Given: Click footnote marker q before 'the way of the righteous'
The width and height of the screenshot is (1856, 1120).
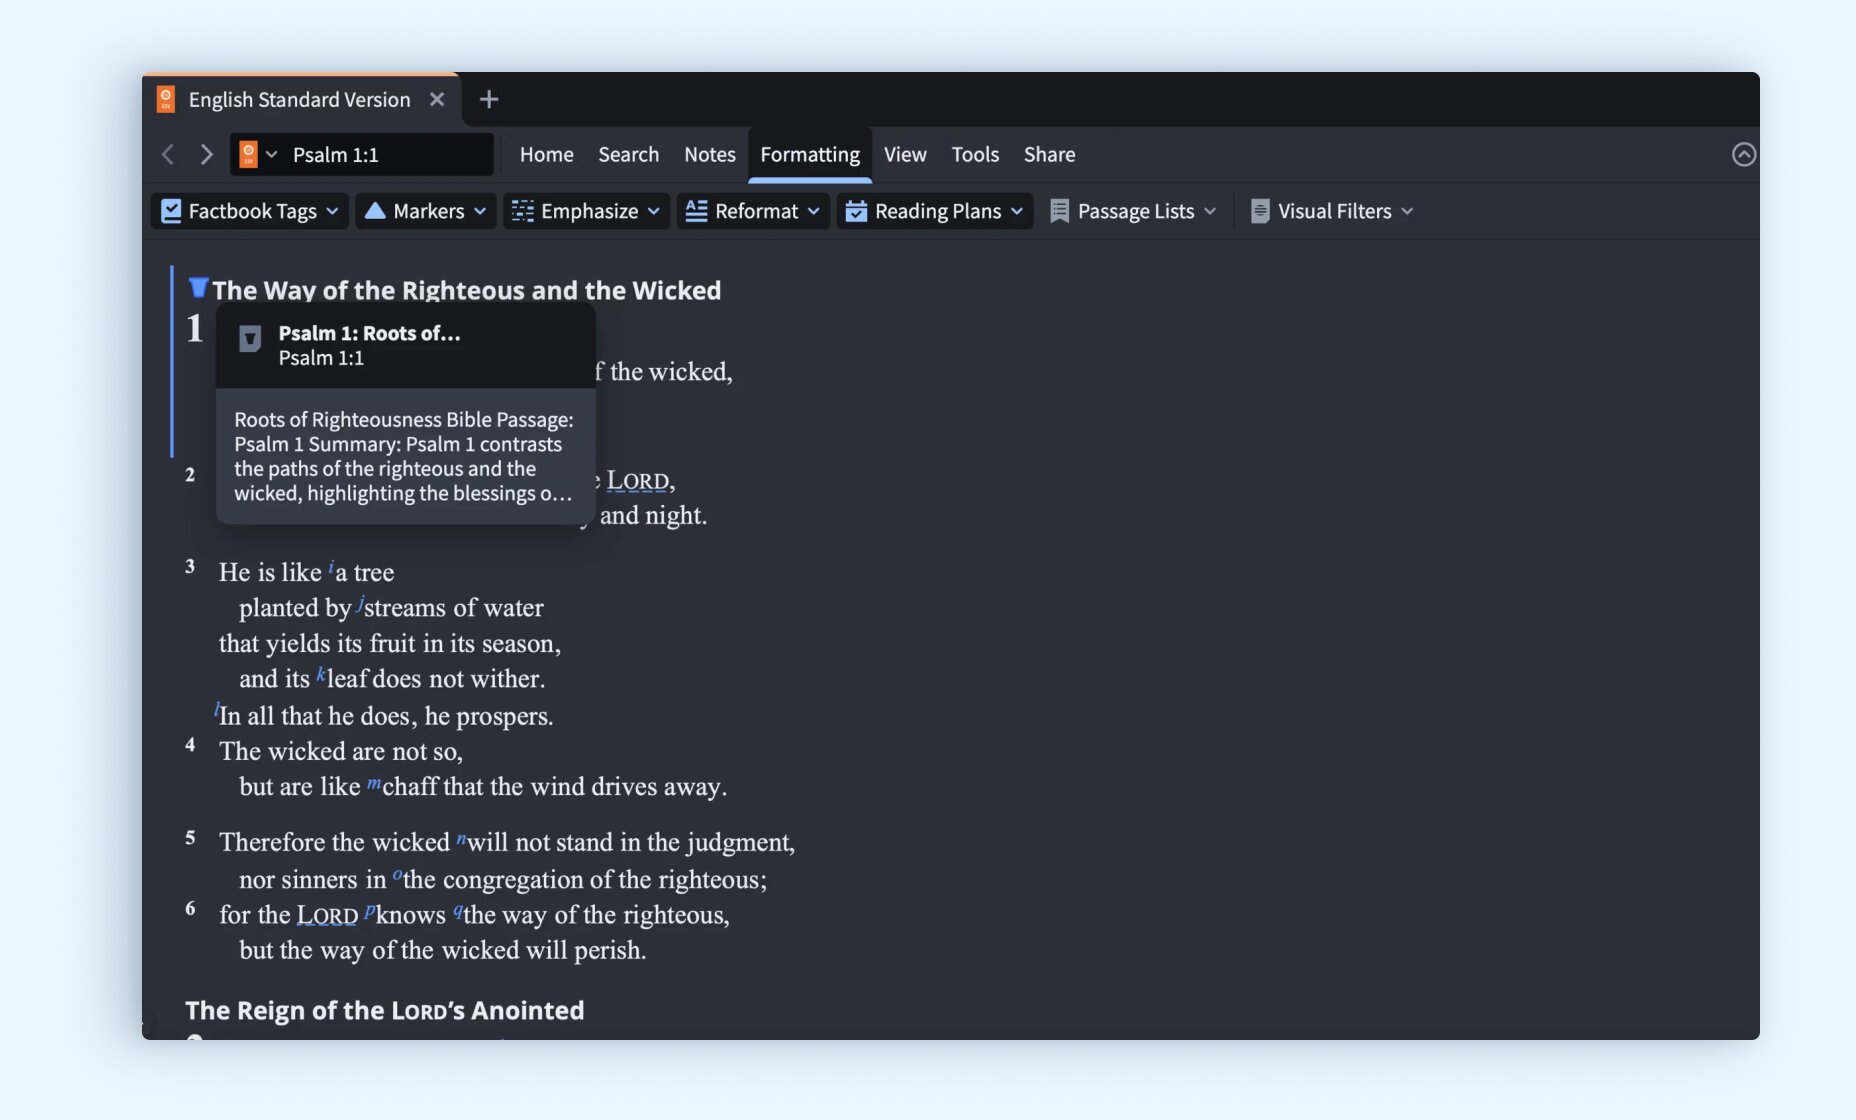Looking at the screenshot, I should (x=458, y=911).
